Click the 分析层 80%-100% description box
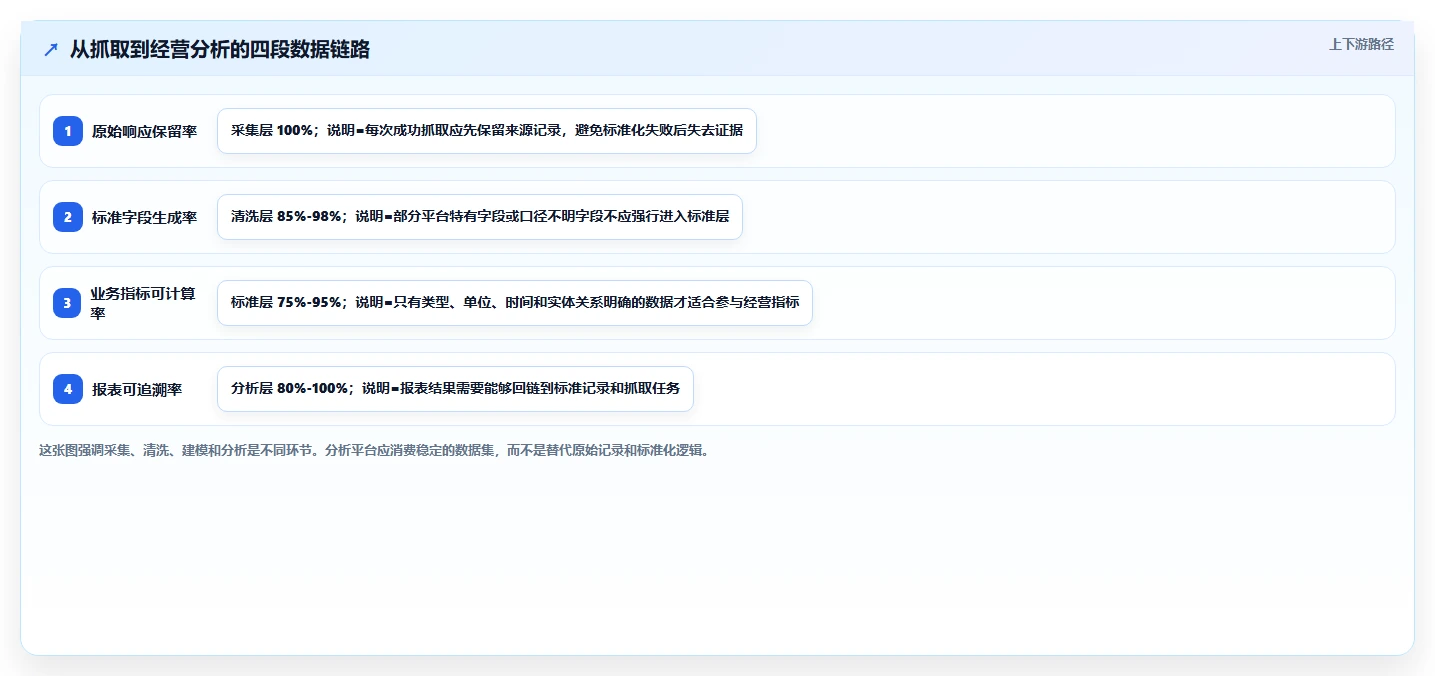Image resolution: width=1435 pixels, height=676 pixels. [455, 389]
